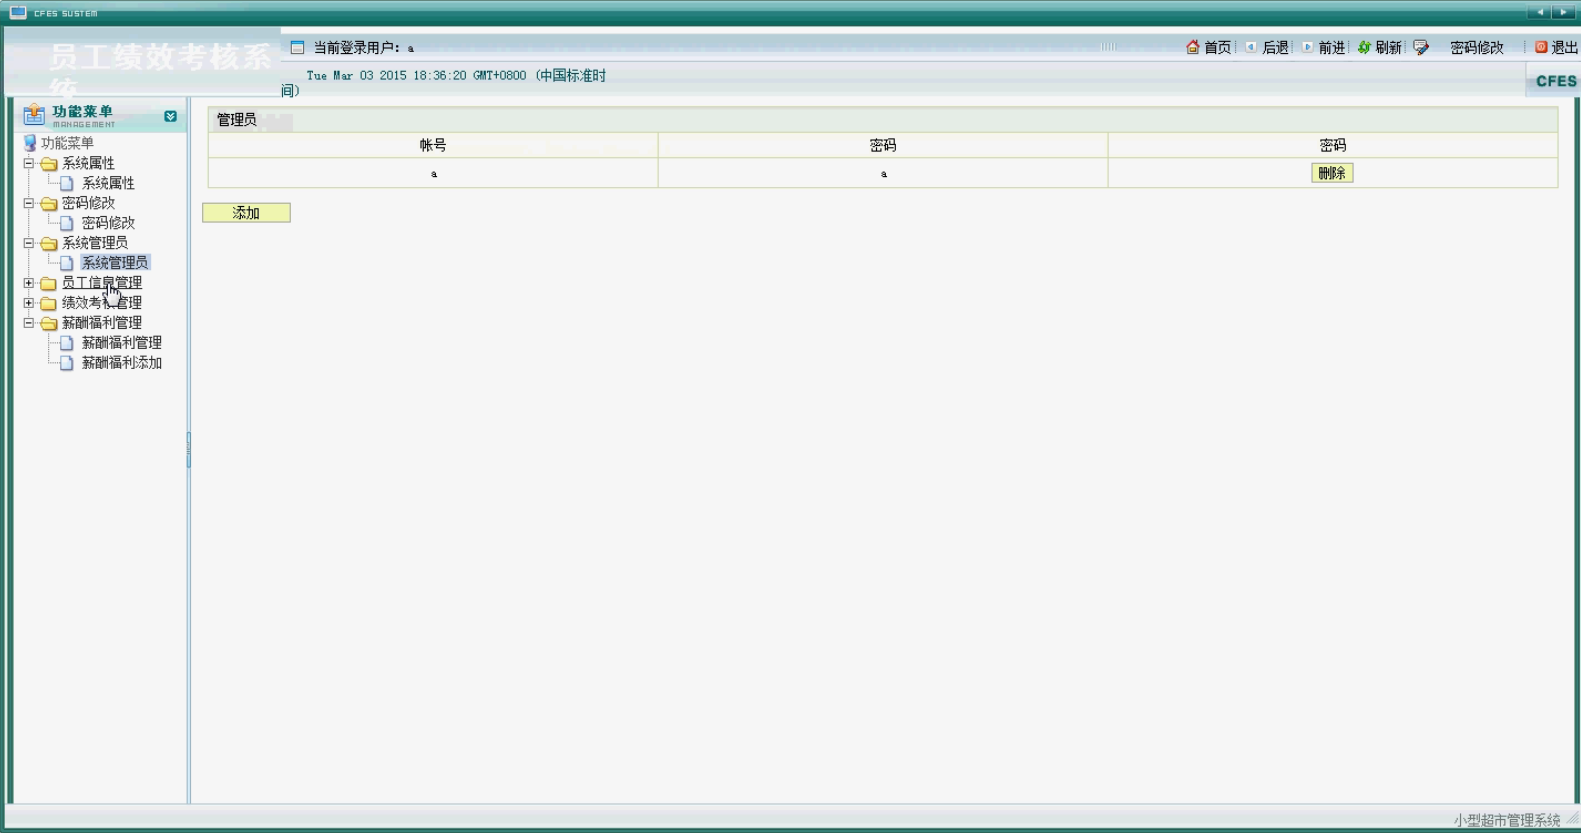Click the 密码修改 pencil icon in toolbar

1421,47
